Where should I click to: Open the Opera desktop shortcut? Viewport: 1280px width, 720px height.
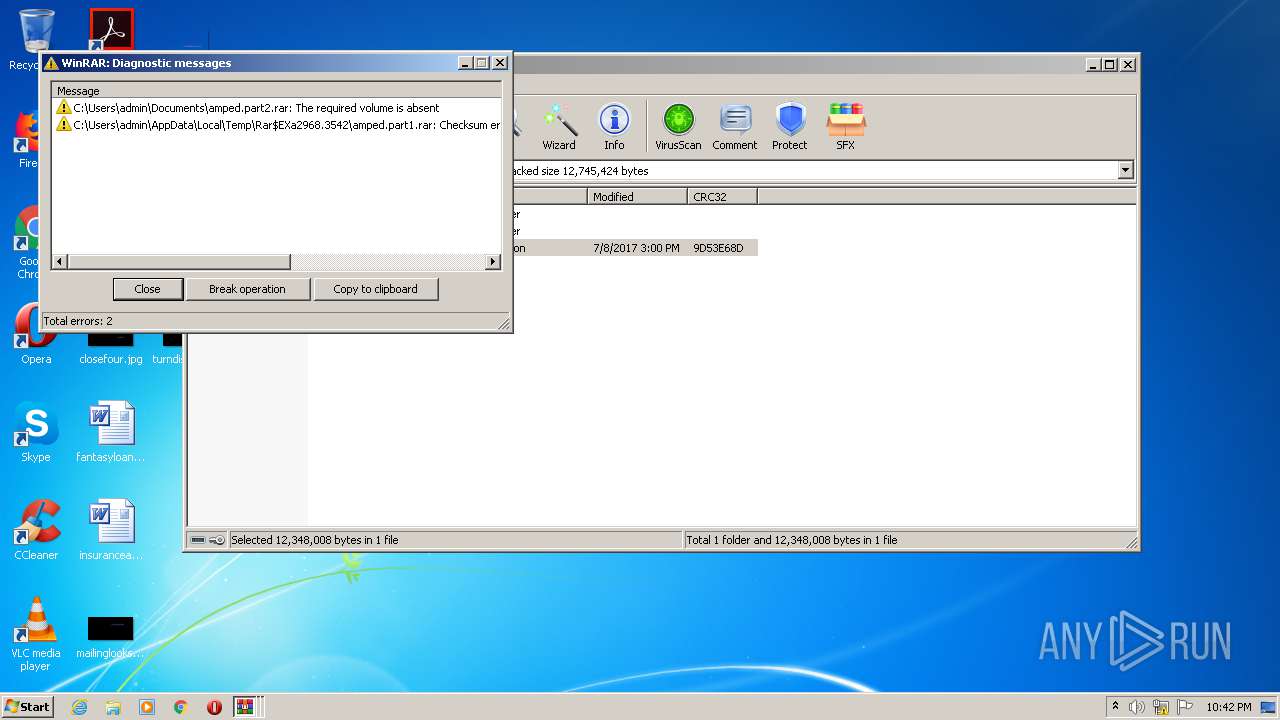coord(36,335)
